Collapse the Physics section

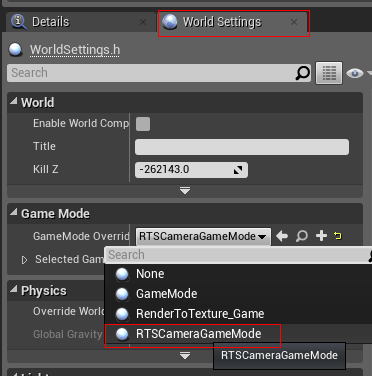pyautogui.click(x=14, y=290)
